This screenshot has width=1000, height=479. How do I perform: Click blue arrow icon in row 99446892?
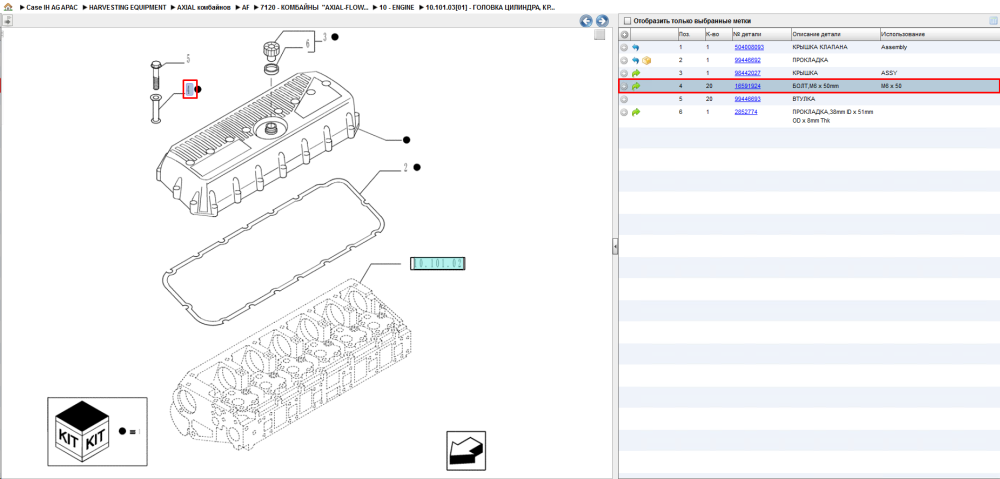pyautogui.click(x=636, y=60)
